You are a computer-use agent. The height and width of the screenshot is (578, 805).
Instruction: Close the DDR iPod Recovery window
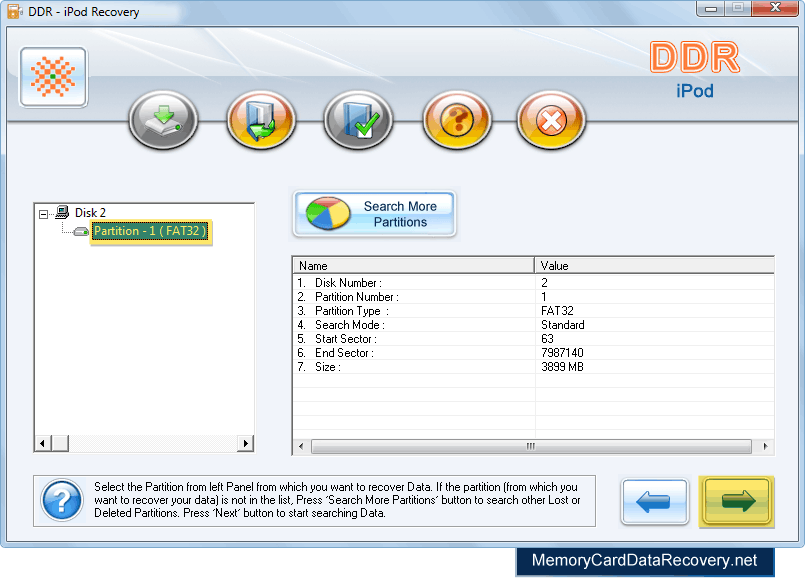[x=775, y=8]
